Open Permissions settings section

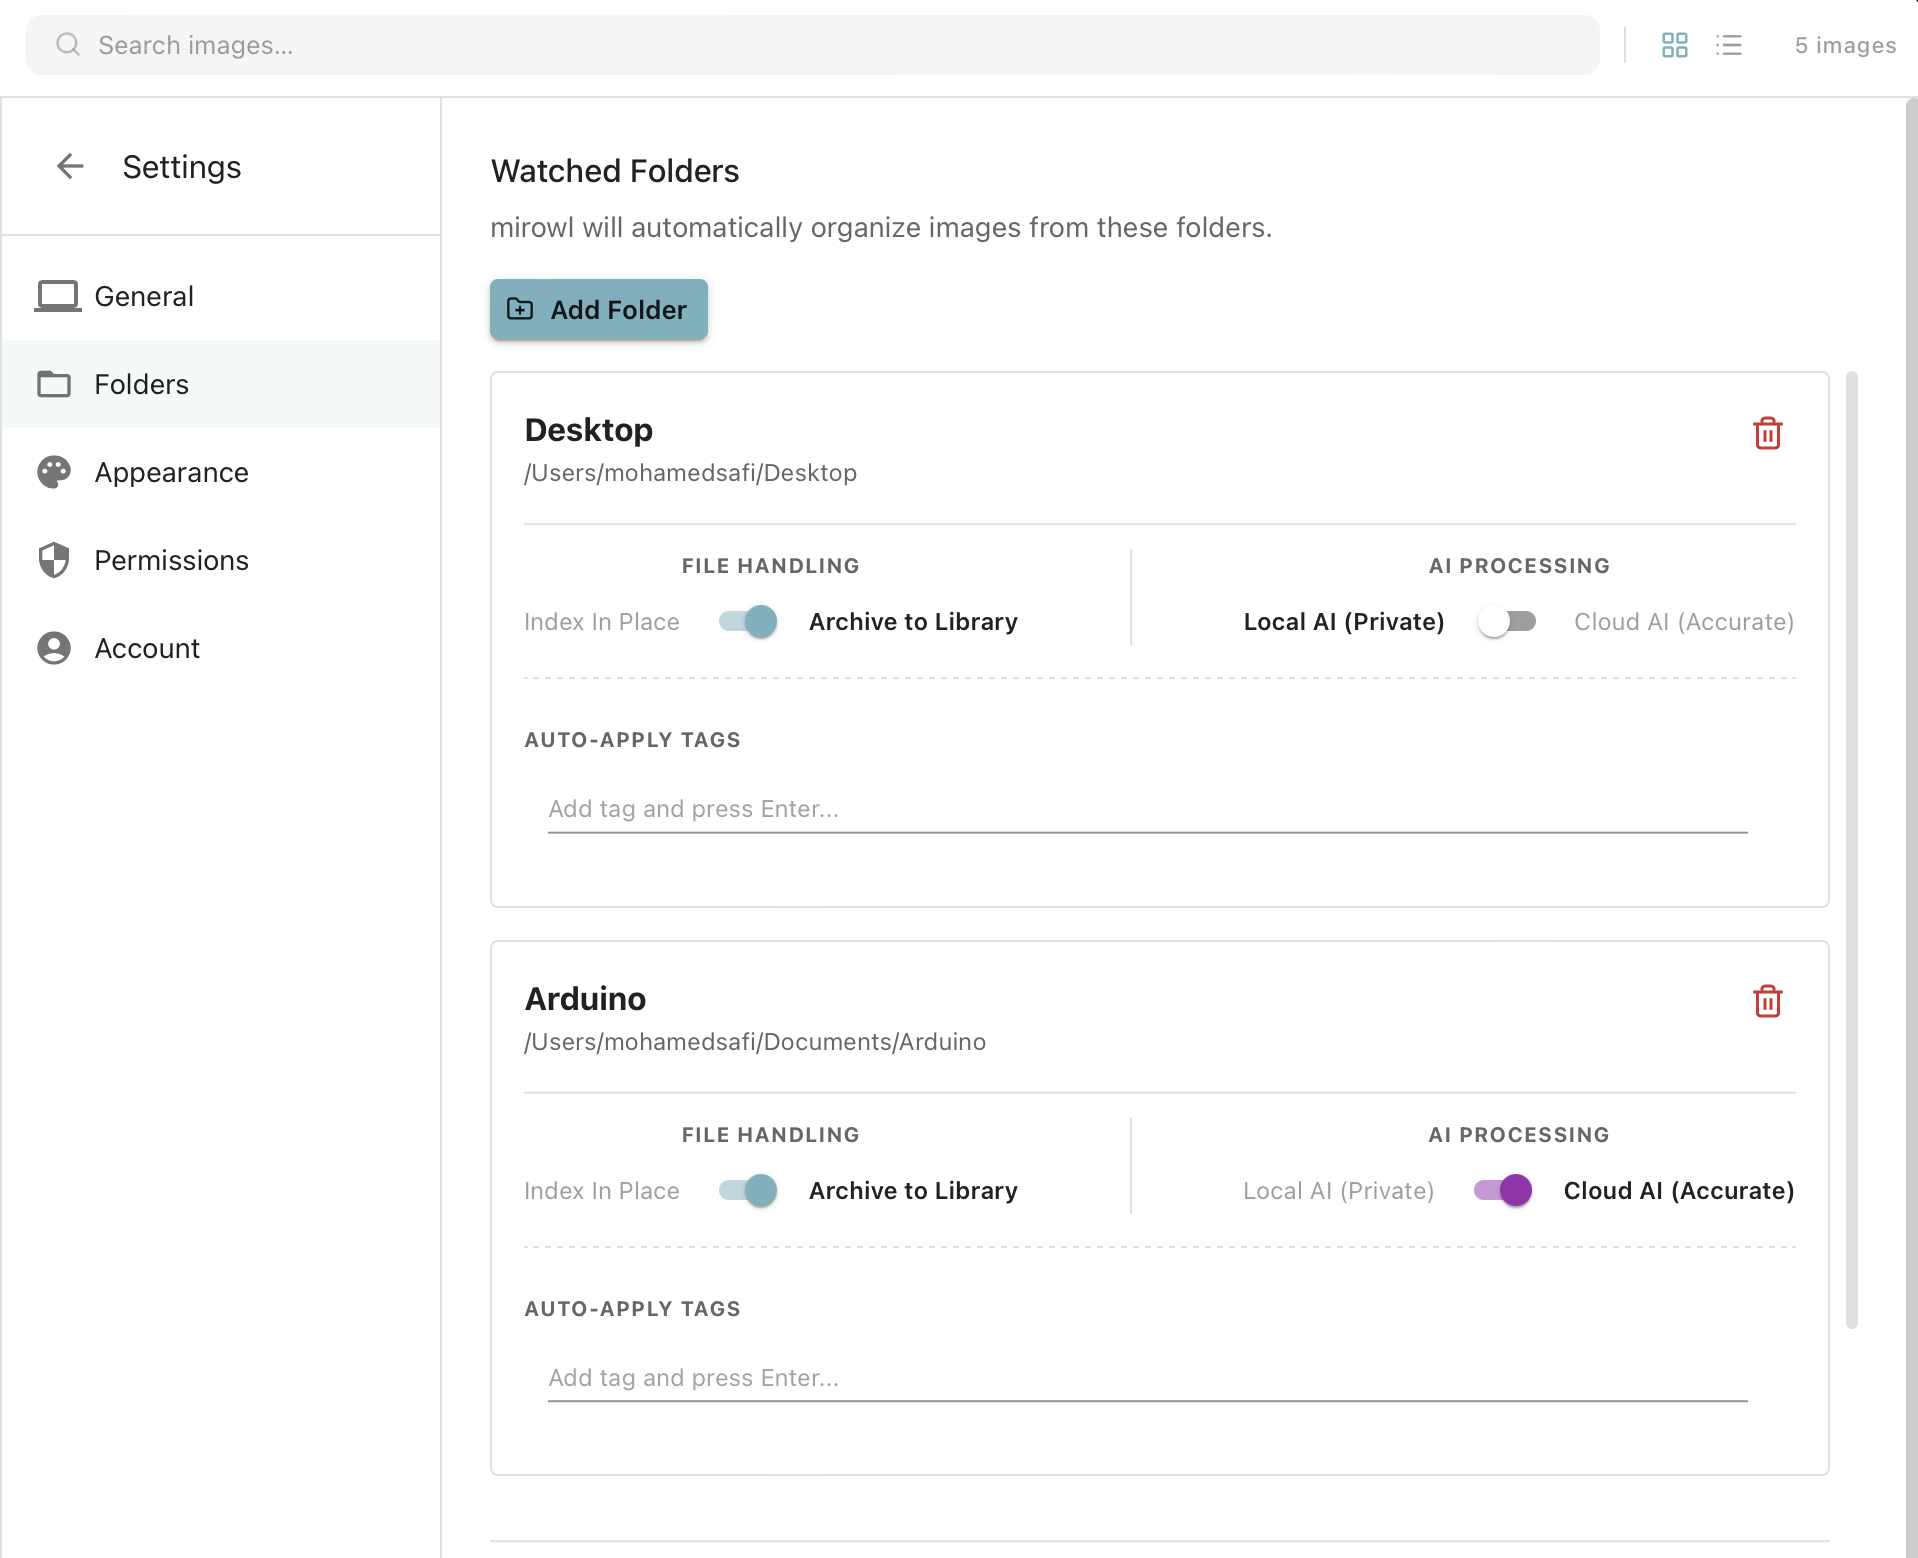coord(221,560)
